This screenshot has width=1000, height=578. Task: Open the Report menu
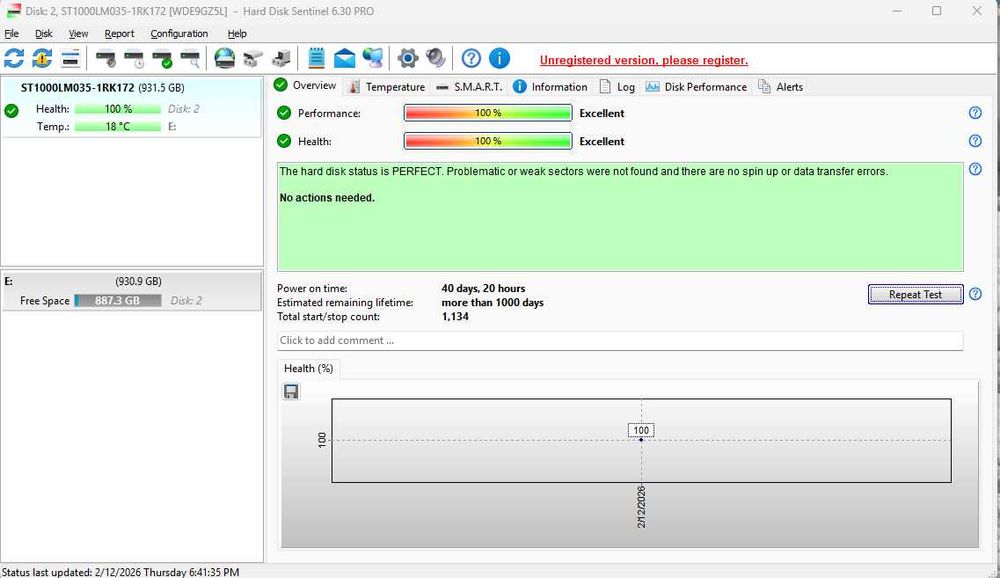tap(119, 33)
